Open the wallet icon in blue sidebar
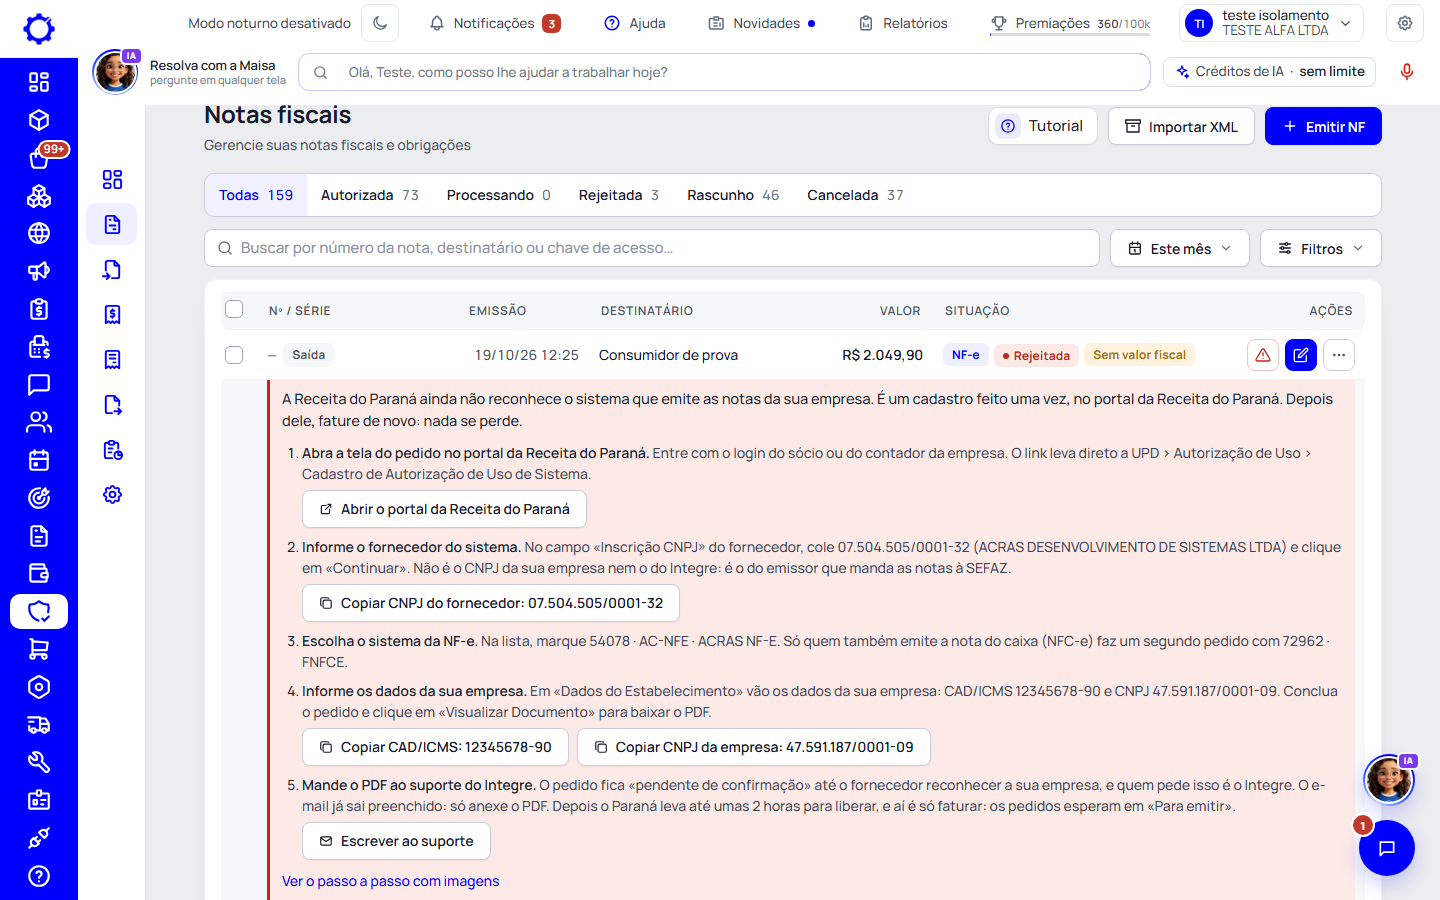 coord(39,573)
